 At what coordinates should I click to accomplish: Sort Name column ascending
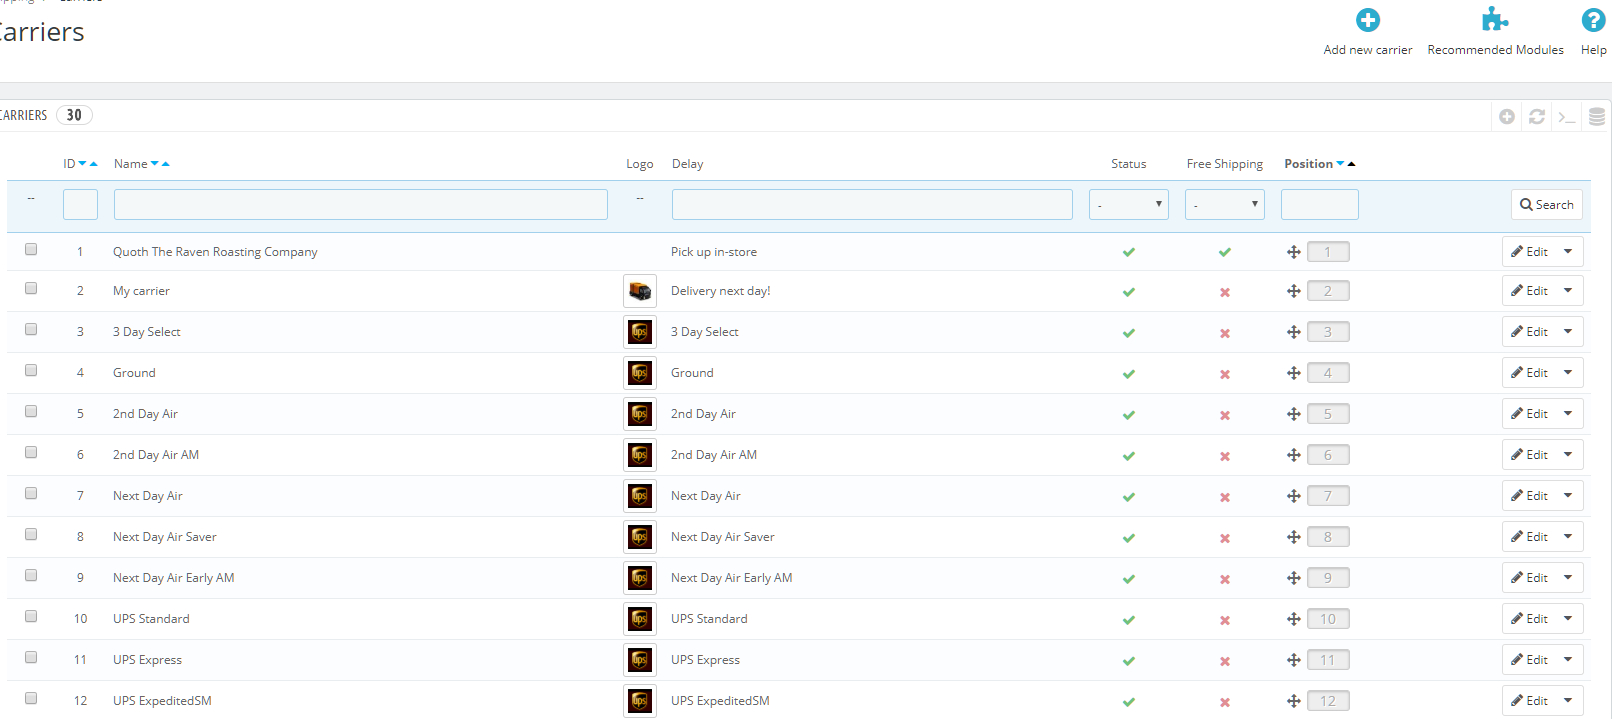point(166,164)
